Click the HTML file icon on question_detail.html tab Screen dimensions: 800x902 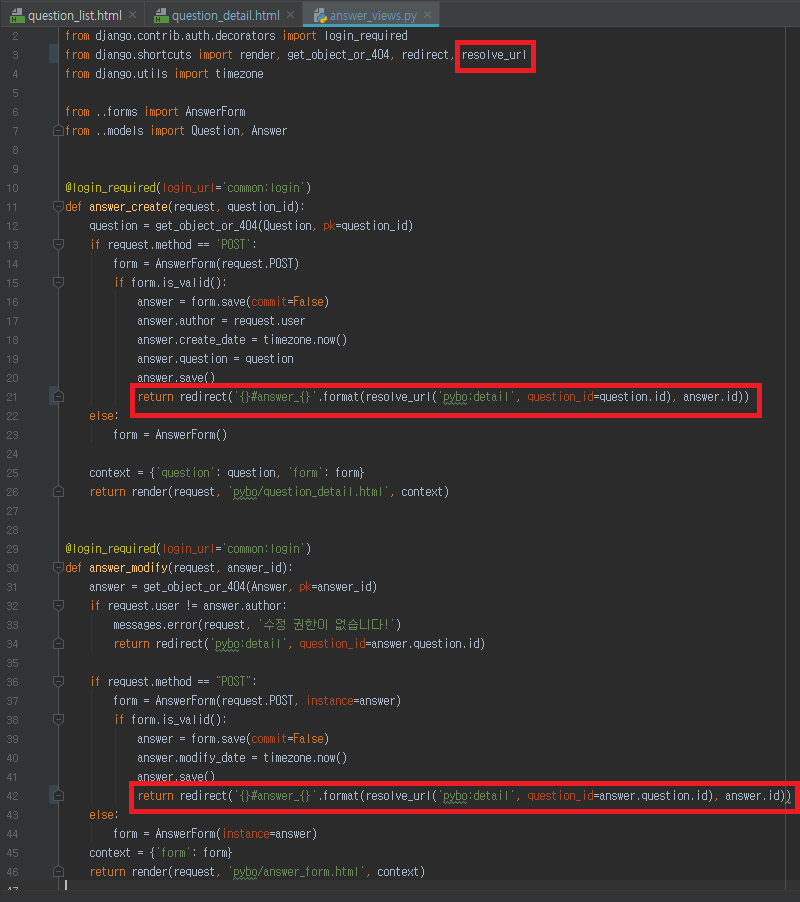[162, 16]
